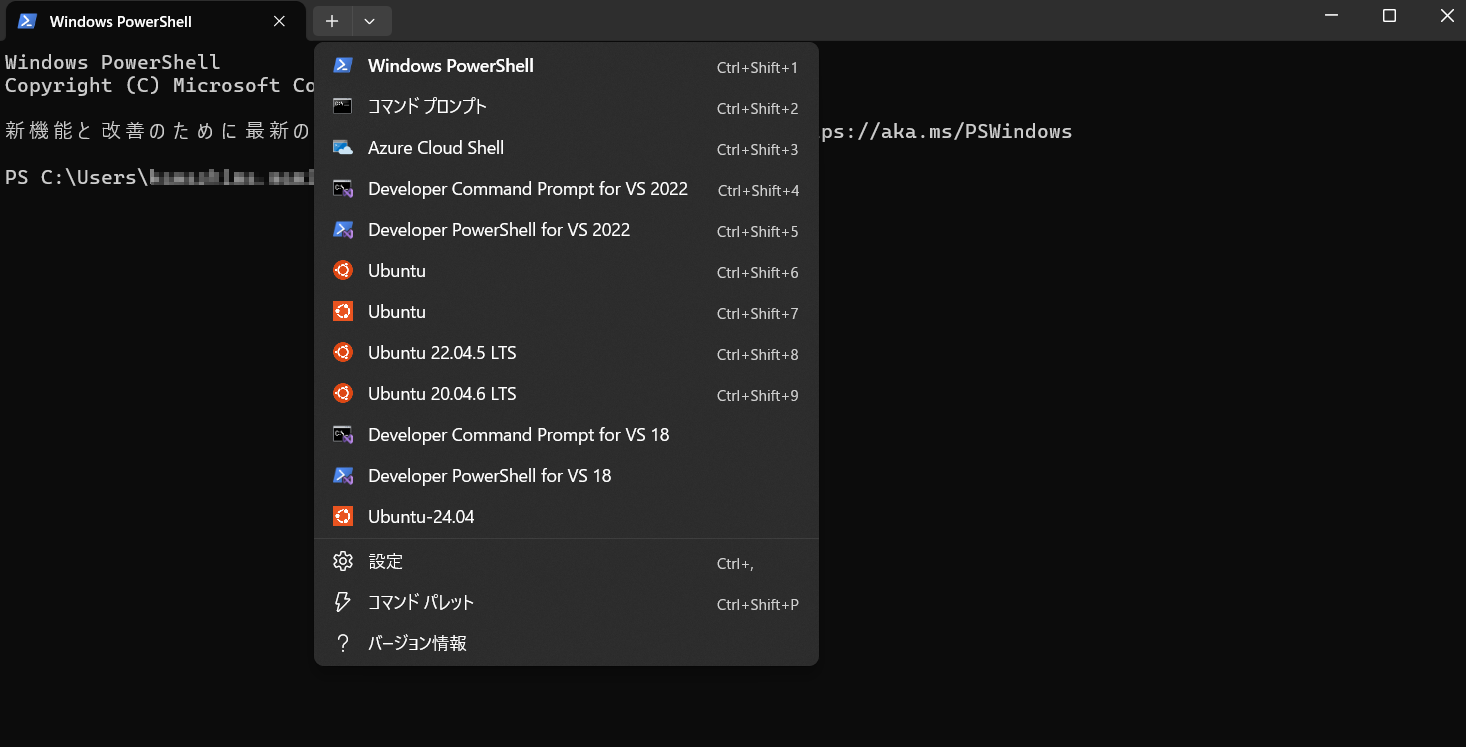Close the Windows PowerShell tab
Image resolution: width=1466 pixels, height=747 pixels.
point(279,21)
